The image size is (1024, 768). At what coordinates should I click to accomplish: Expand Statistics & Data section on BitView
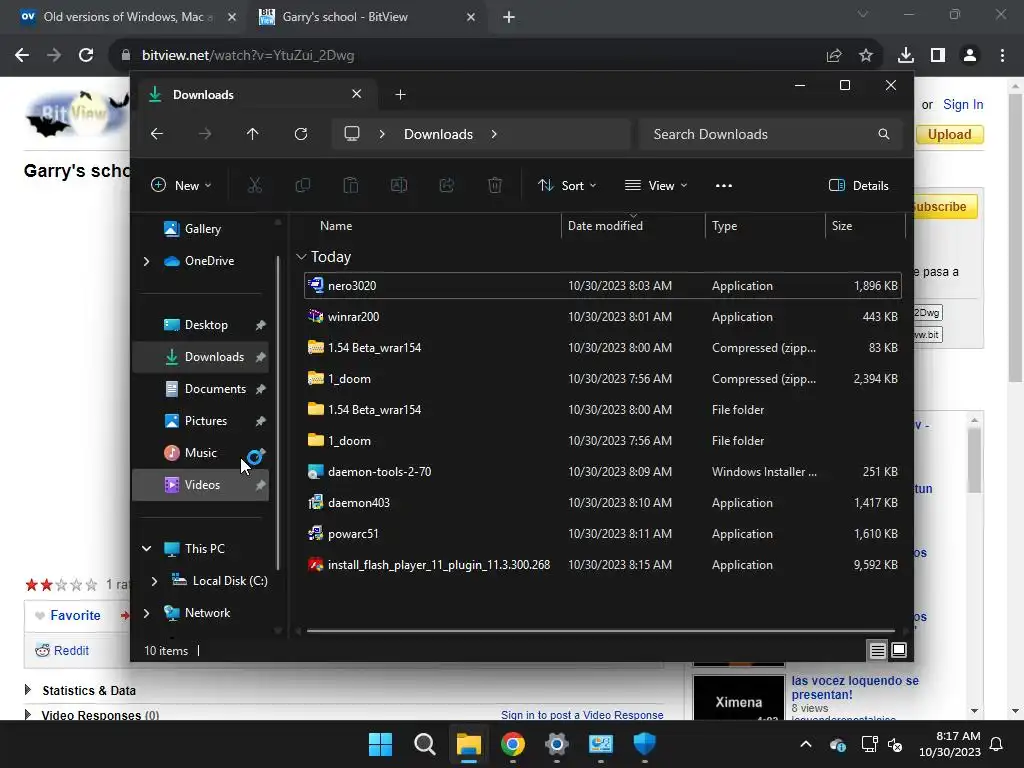click(x=27, y=690)
